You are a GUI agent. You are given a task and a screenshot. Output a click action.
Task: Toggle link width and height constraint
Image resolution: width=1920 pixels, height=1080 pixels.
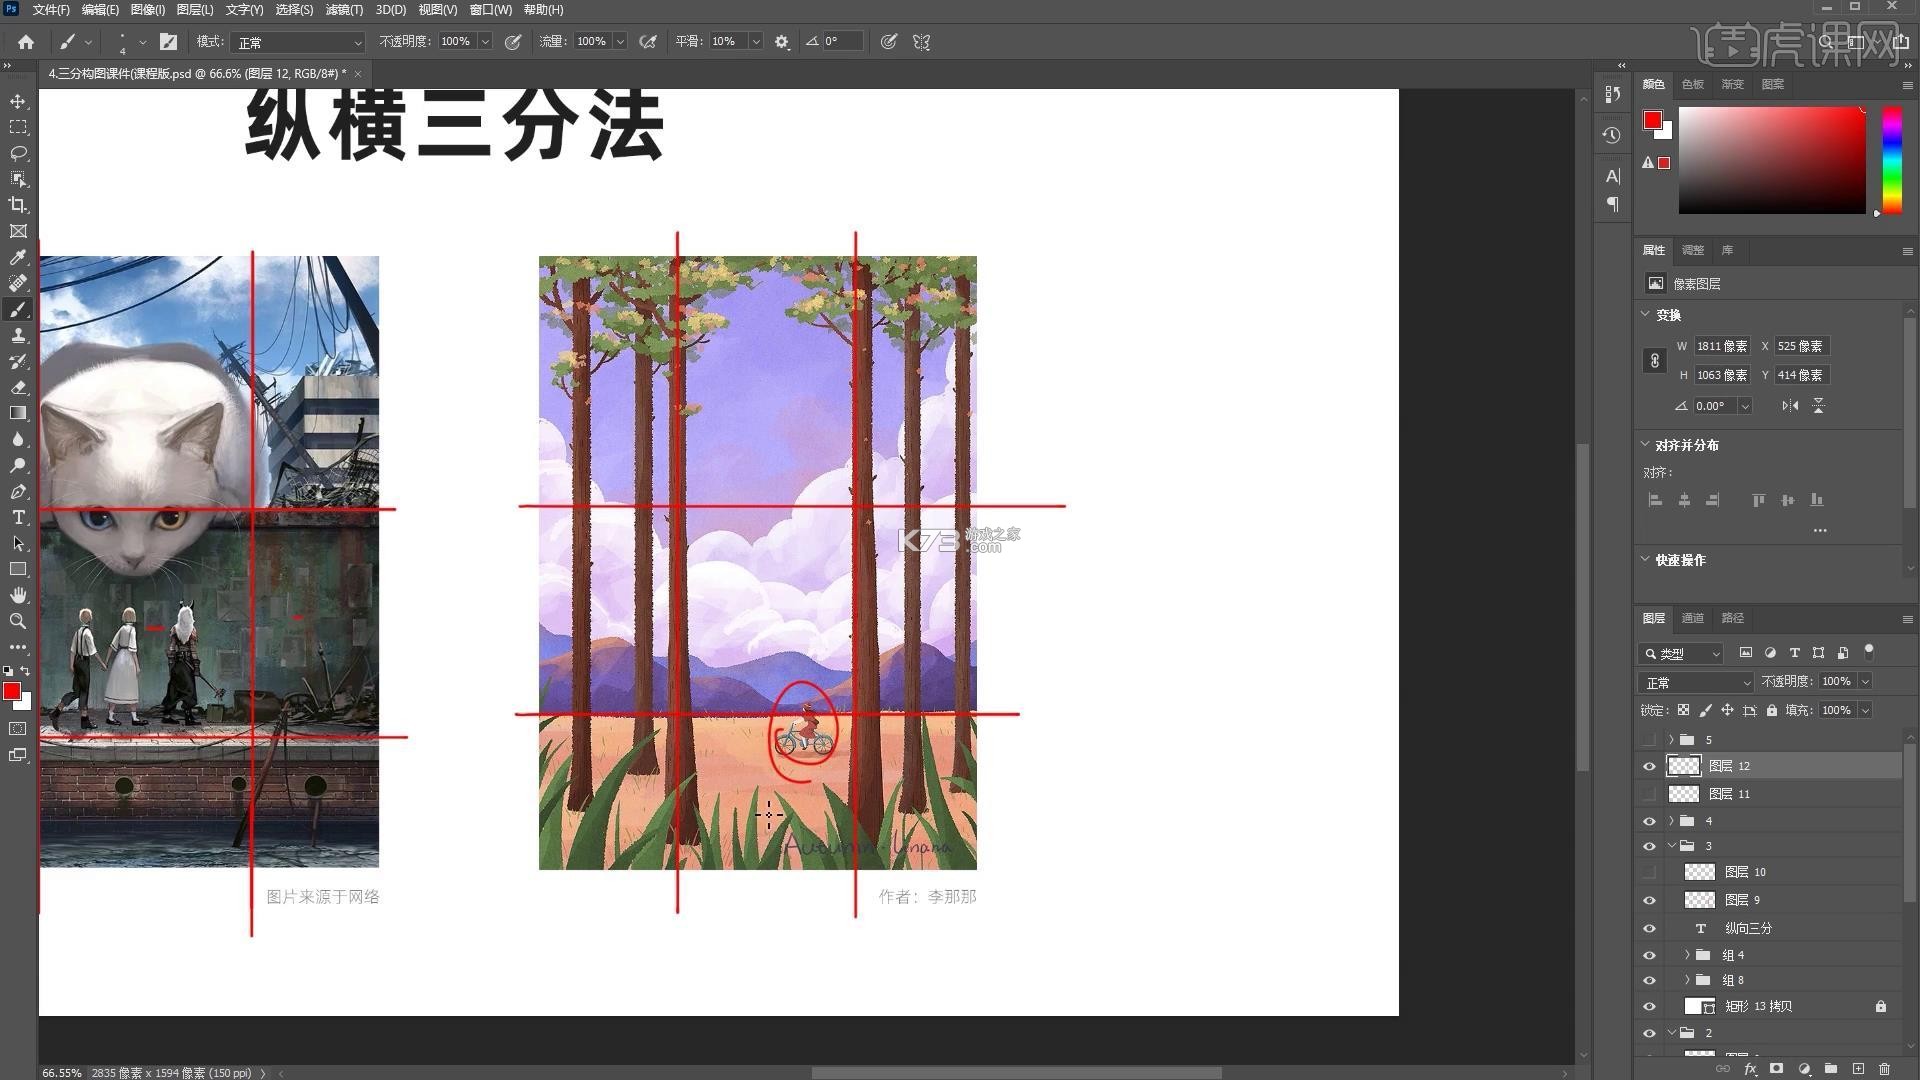pyautogui.click(x=1655, y=361)
